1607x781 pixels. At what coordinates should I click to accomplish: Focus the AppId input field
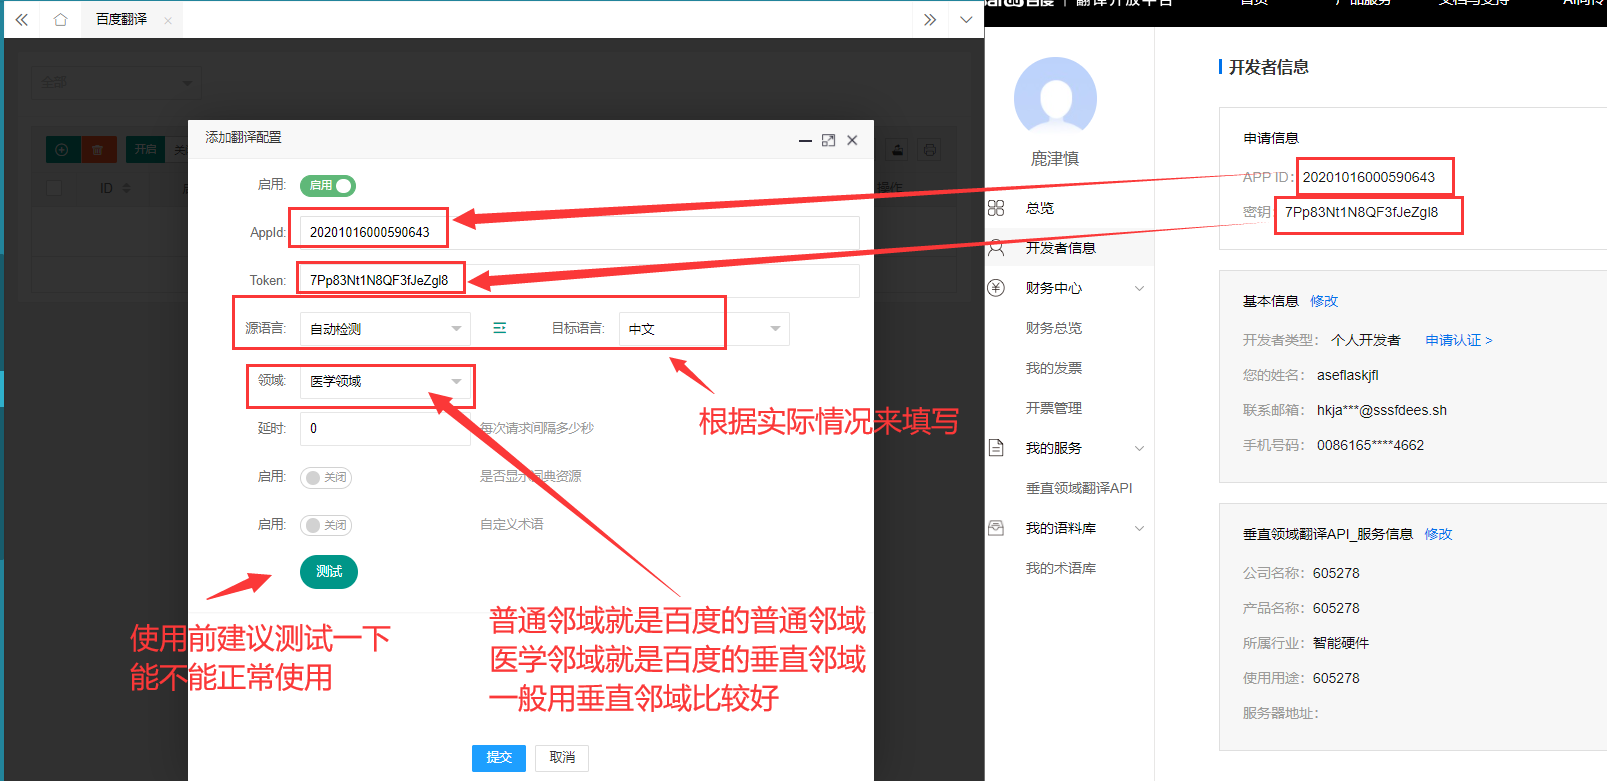pos(579,232)
